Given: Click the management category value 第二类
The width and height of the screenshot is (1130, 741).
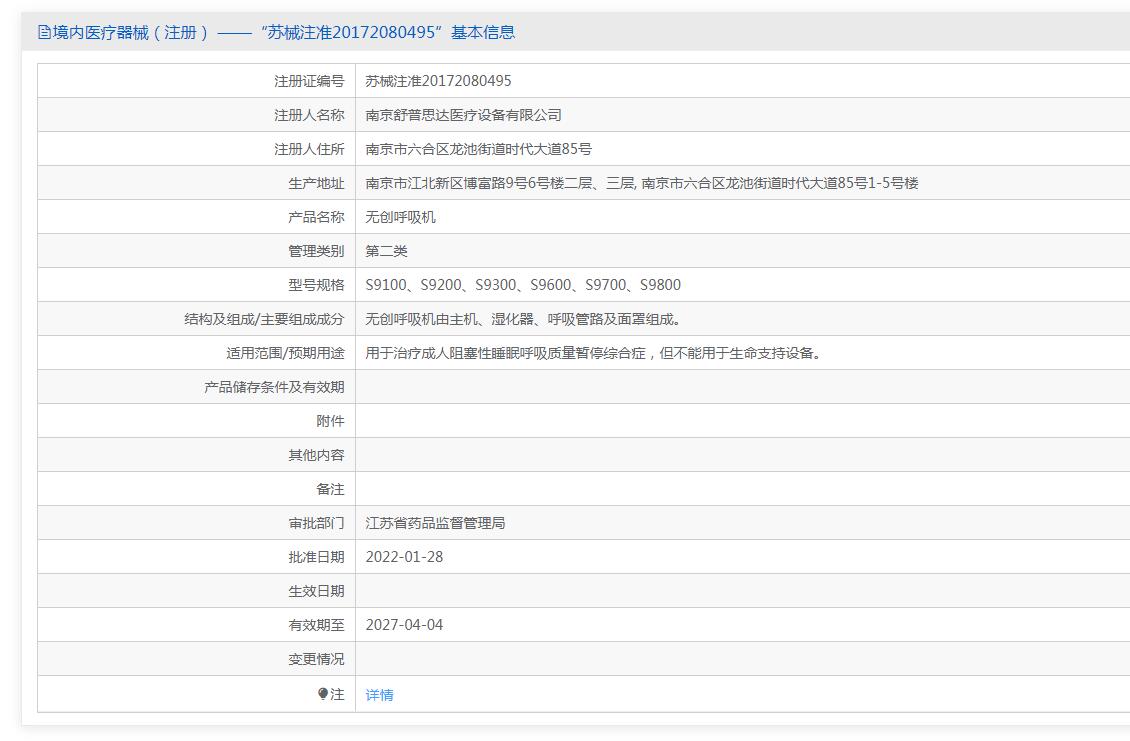Looking at the screenshot, I should click(x=386, y=251).
